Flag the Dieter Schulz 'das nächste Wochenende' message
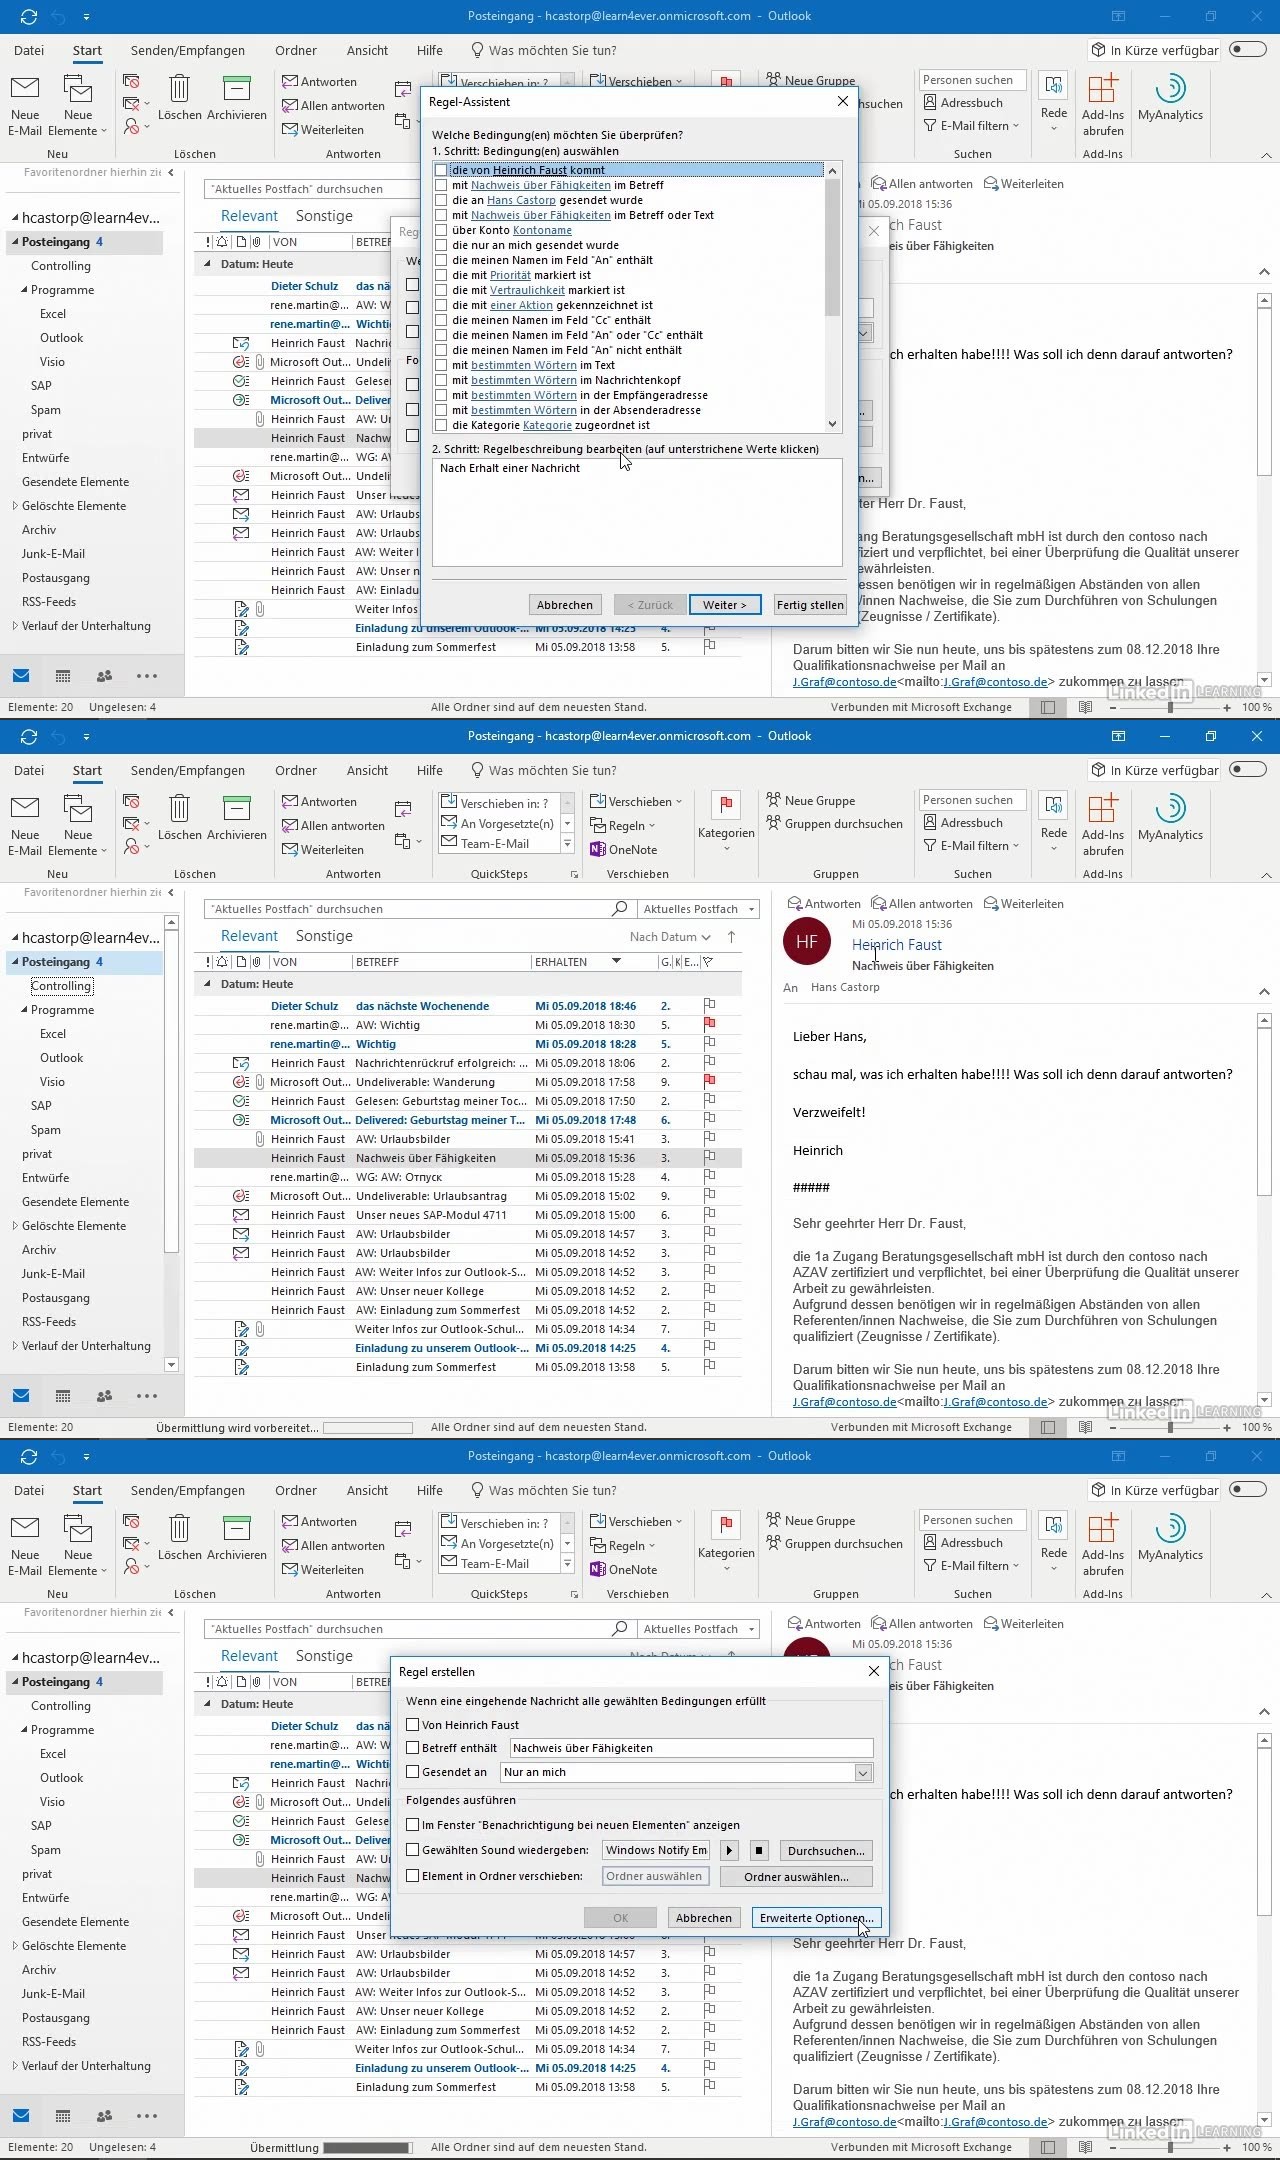The height and width of the screenshot is (2160, 1280). pyautogui.click(x=709, y=1006)
